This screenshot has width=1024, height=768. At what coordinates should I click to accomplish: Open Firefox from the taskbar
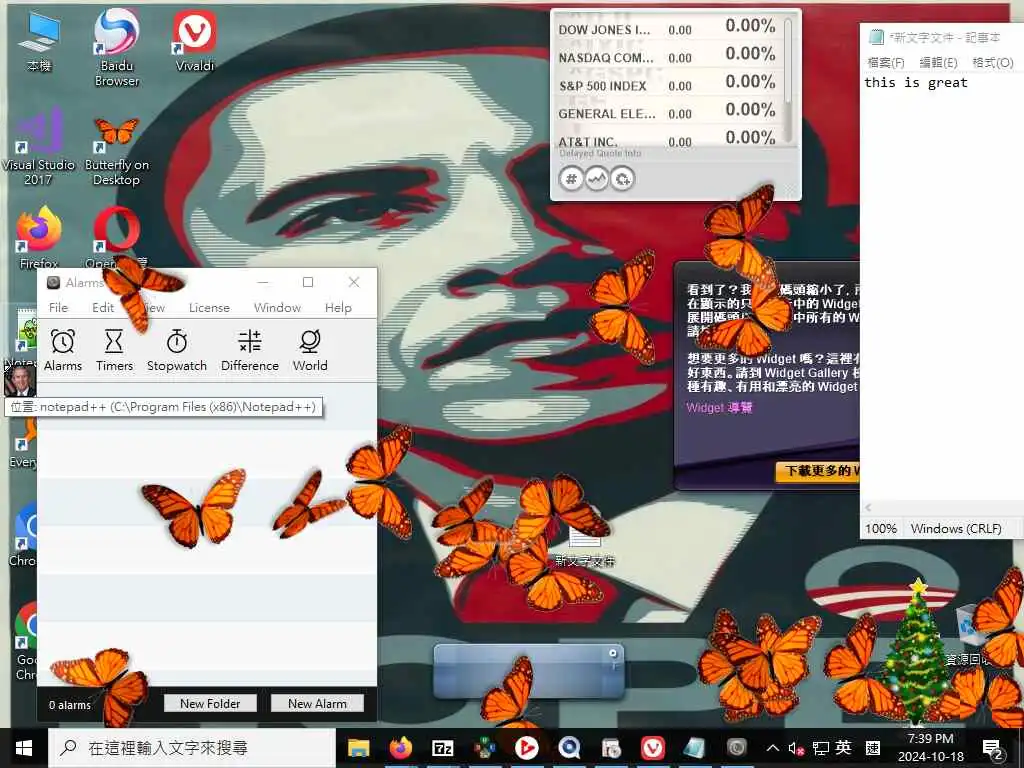tap(400, 748)
